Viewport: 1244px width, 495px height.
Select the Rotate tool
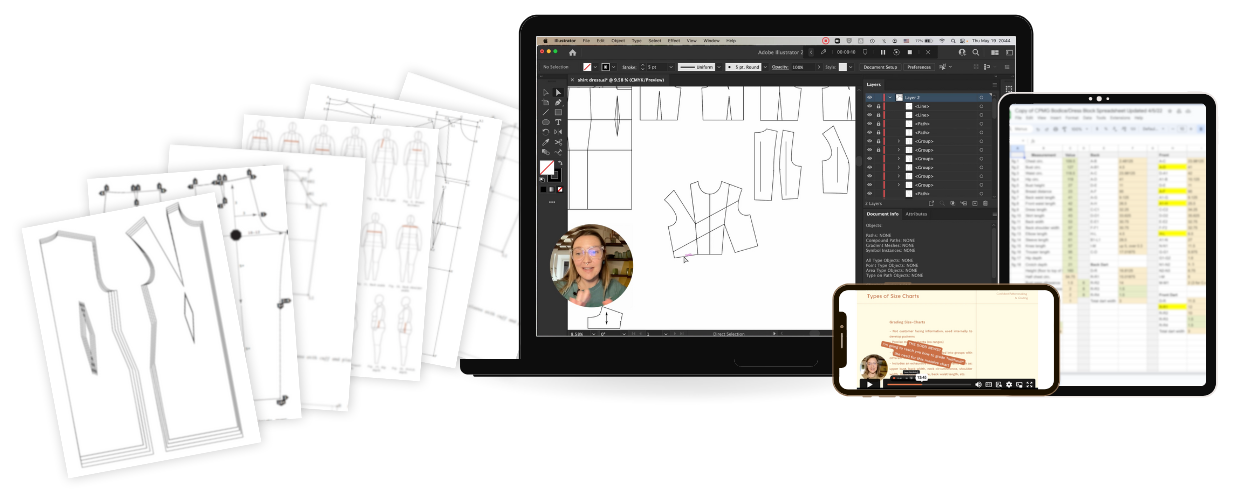[x=546, y=132]
